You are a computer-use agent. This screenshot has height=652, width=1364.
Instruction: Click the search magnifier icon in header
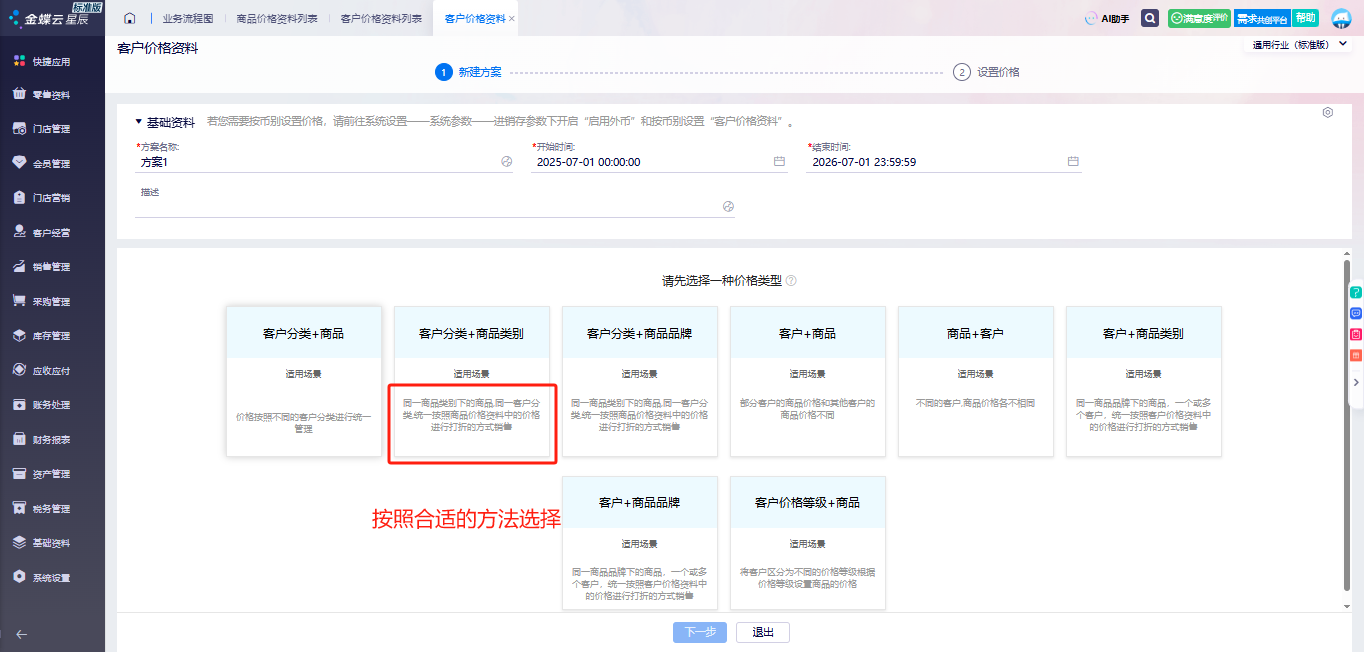[1150, 19]
